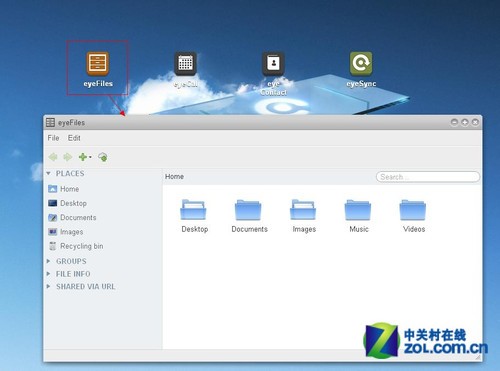Select Desktop in the Places sidebar

[68, 203]
